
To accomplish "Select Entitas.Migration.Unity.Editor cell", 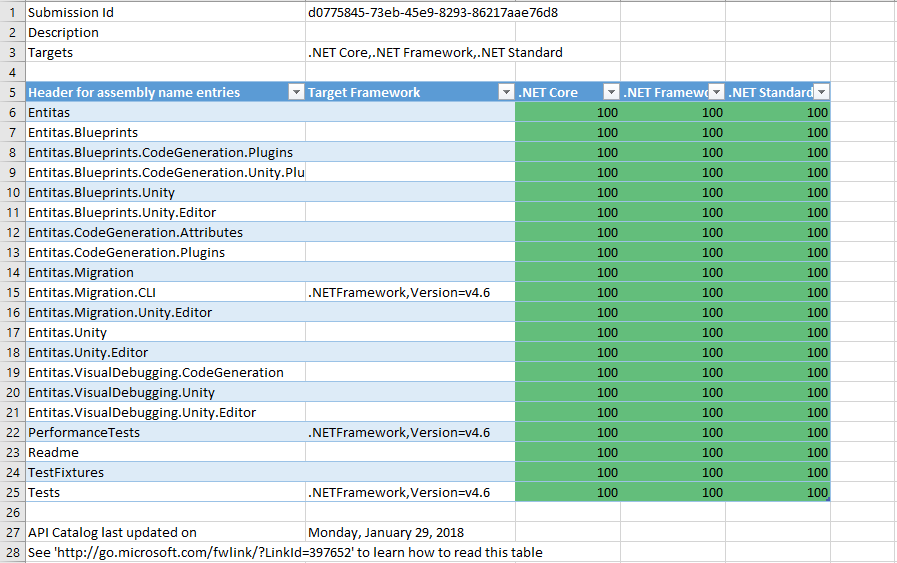I will [x=165, y=313].
